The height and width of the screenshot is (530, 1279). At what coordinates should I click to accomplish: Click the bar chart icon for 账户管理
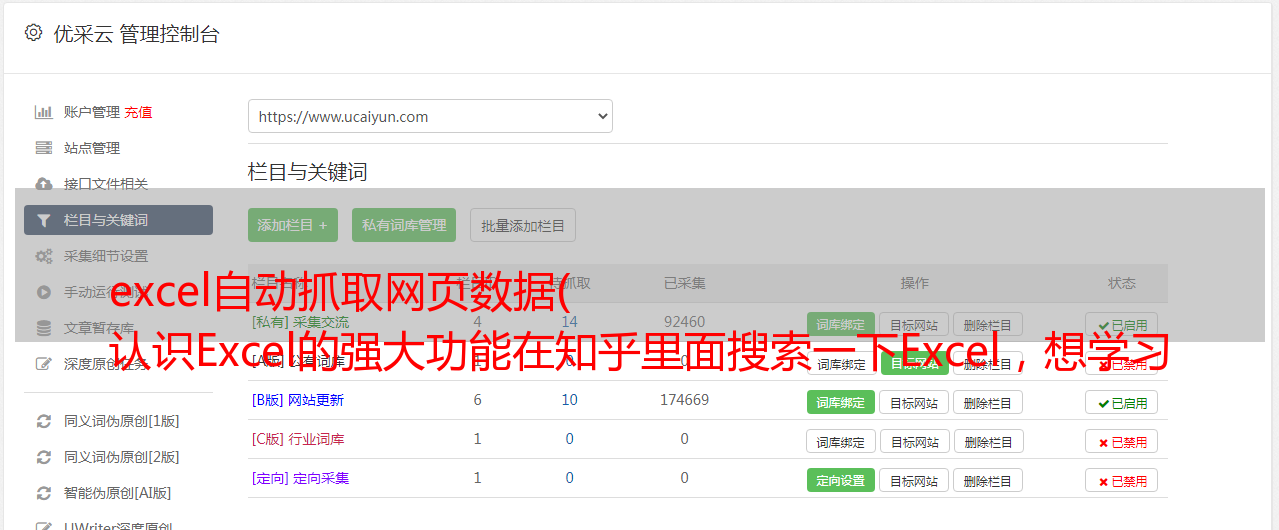tap(44, 112)
